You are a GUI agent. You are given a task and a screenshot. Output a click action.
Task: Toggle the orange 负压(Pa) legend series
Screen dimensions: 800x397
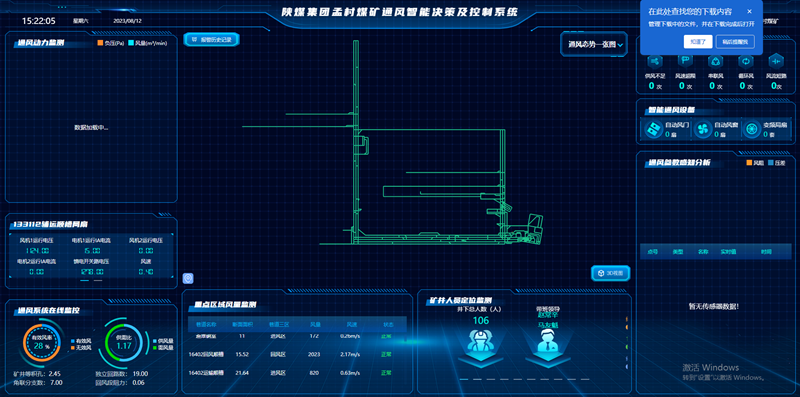111,43
